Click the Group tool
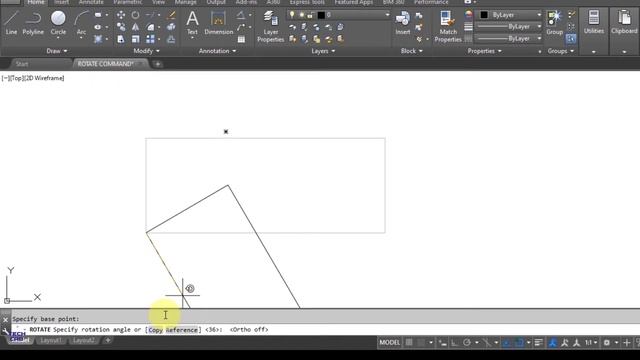This screenshot has height=360, width=640. coord(554,23)
